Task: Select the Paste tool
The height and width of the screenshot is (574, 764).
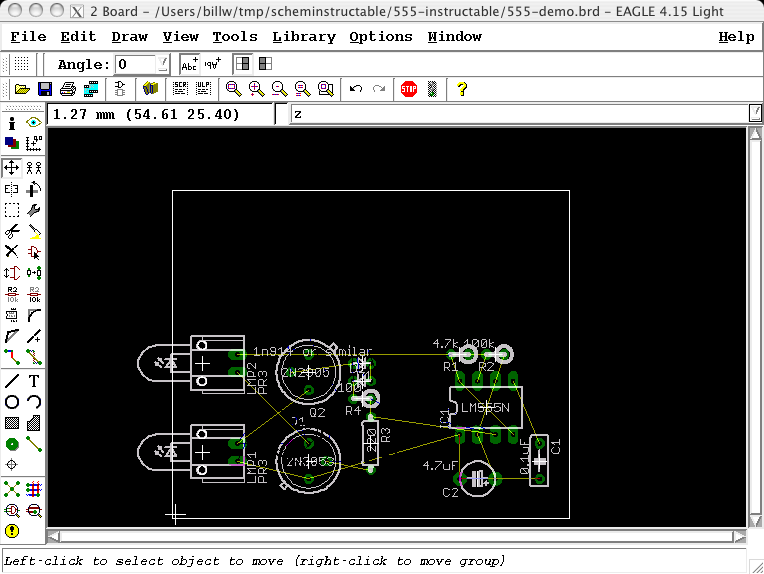Action: [34, 231]
